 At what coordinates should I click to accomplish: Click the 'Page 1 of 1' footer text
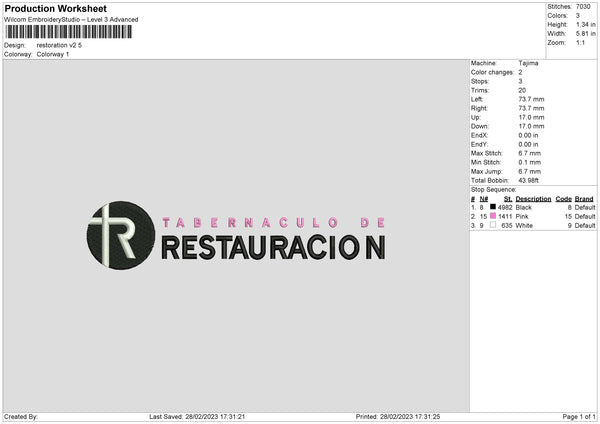(x=579, y=417)
